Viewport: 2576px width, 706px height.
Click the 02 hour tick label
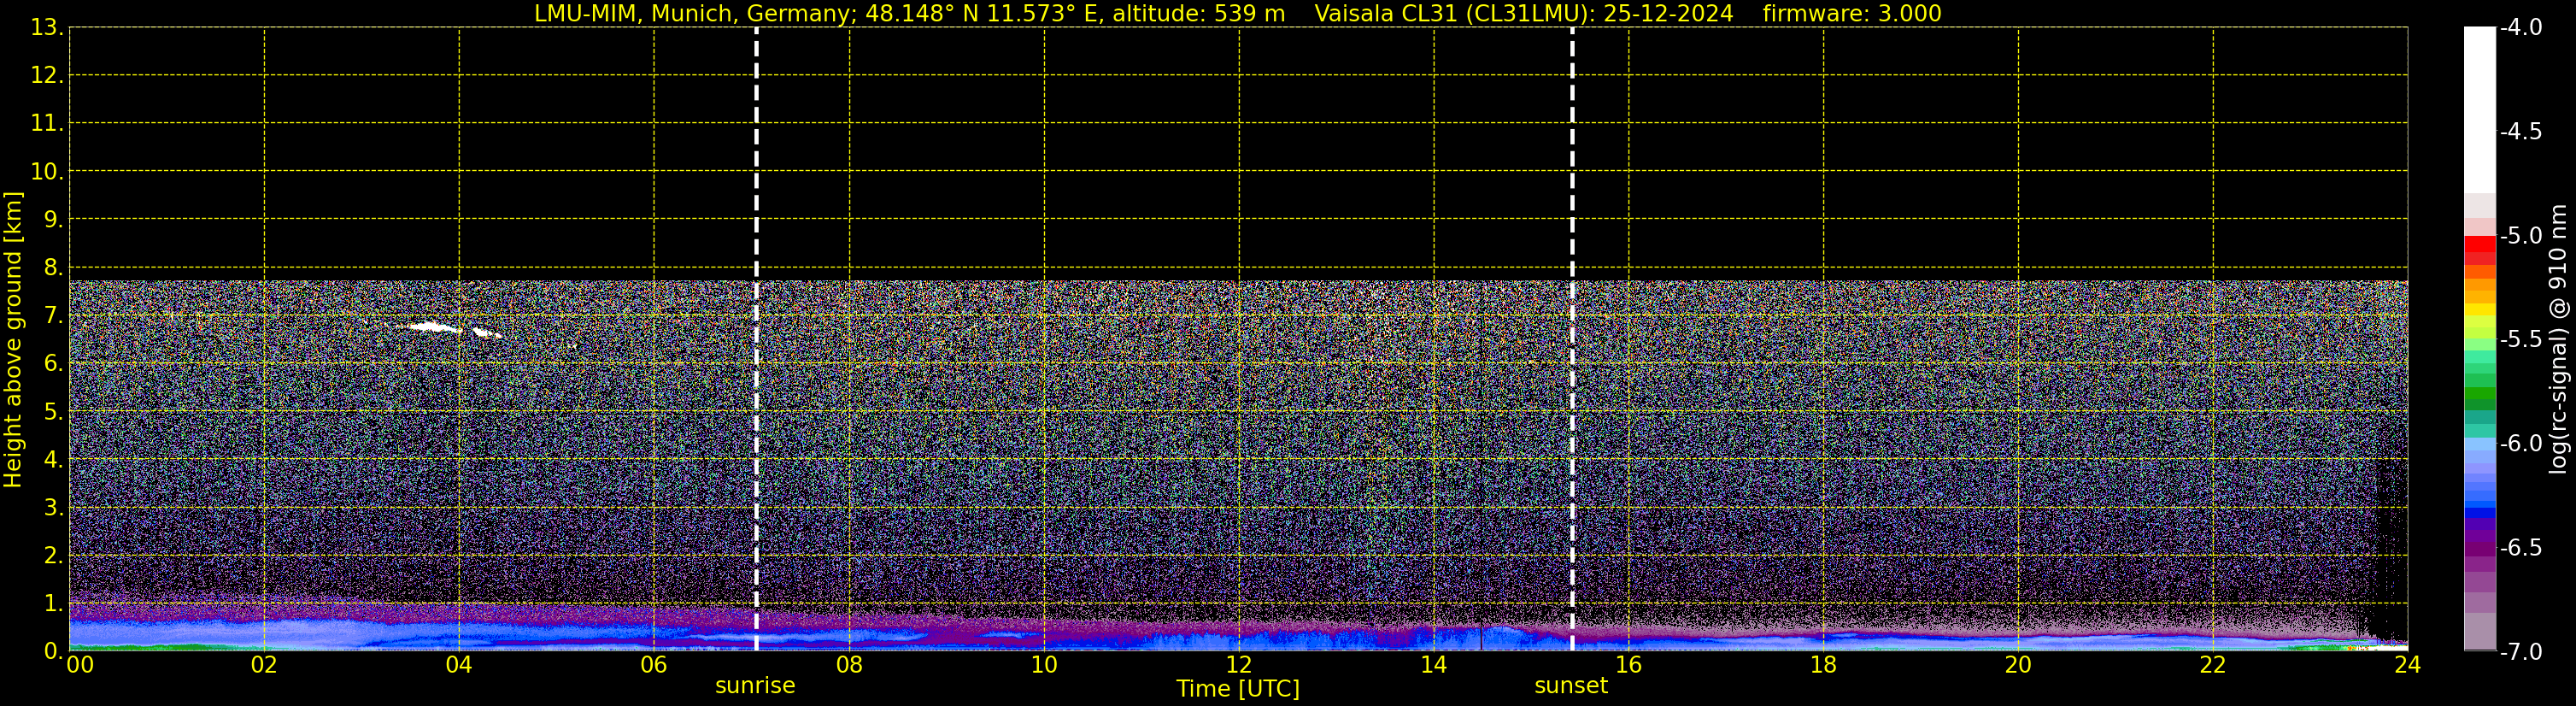(x=264, y=665)
